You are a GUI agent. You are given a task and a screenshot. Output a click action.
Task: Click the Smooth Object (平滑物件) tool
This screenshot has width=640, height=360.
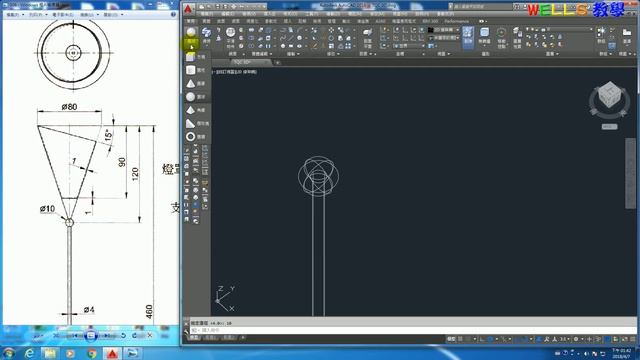(x=231, y=37)
